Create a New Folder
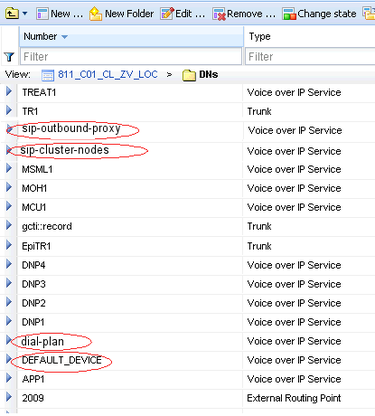The width and height of the screenshot is (375, 416). 121,14
